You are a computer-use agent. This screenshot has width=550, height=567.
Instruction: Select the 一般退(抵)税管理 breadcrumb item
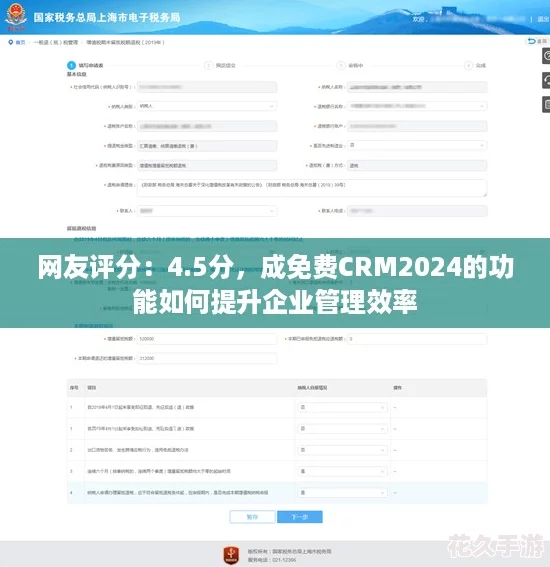pos(56,42)
